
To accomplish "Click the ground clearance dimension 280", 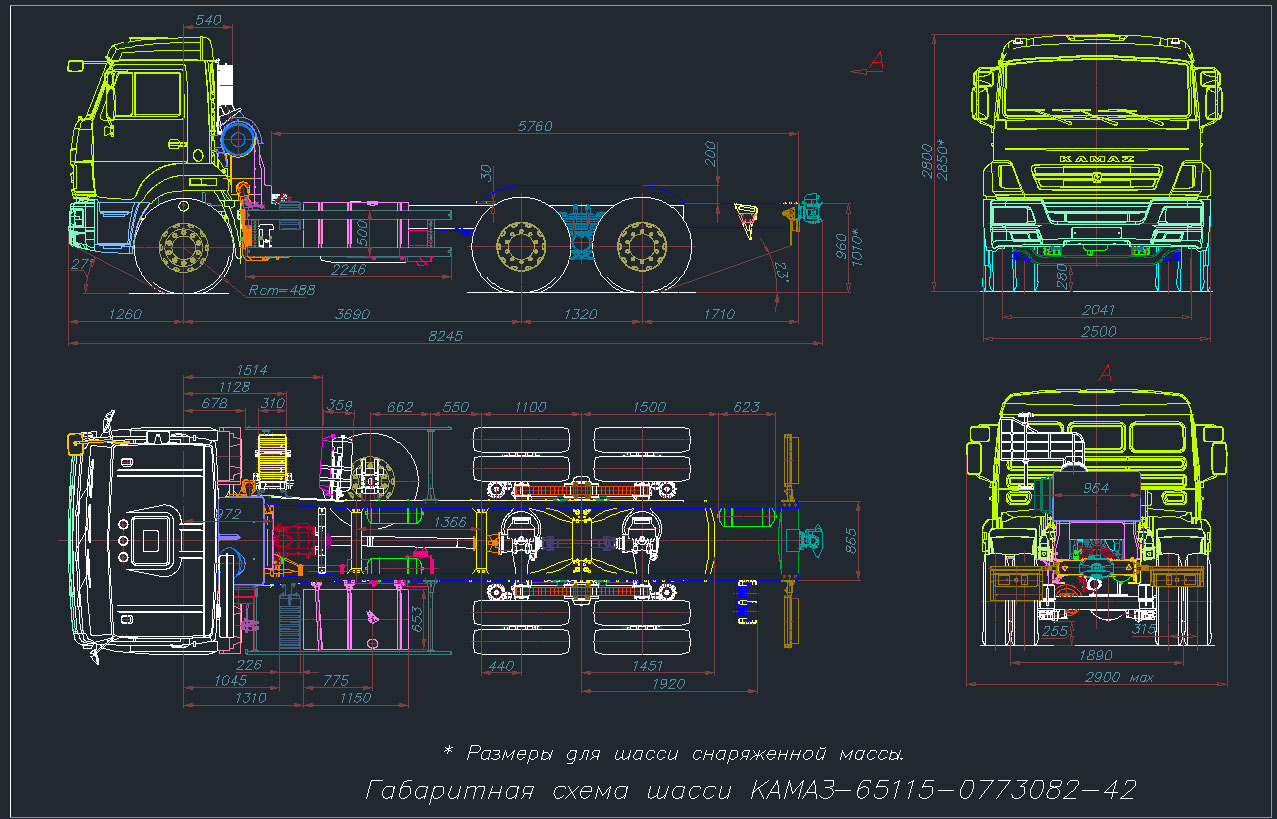I will pos(1061,274).
